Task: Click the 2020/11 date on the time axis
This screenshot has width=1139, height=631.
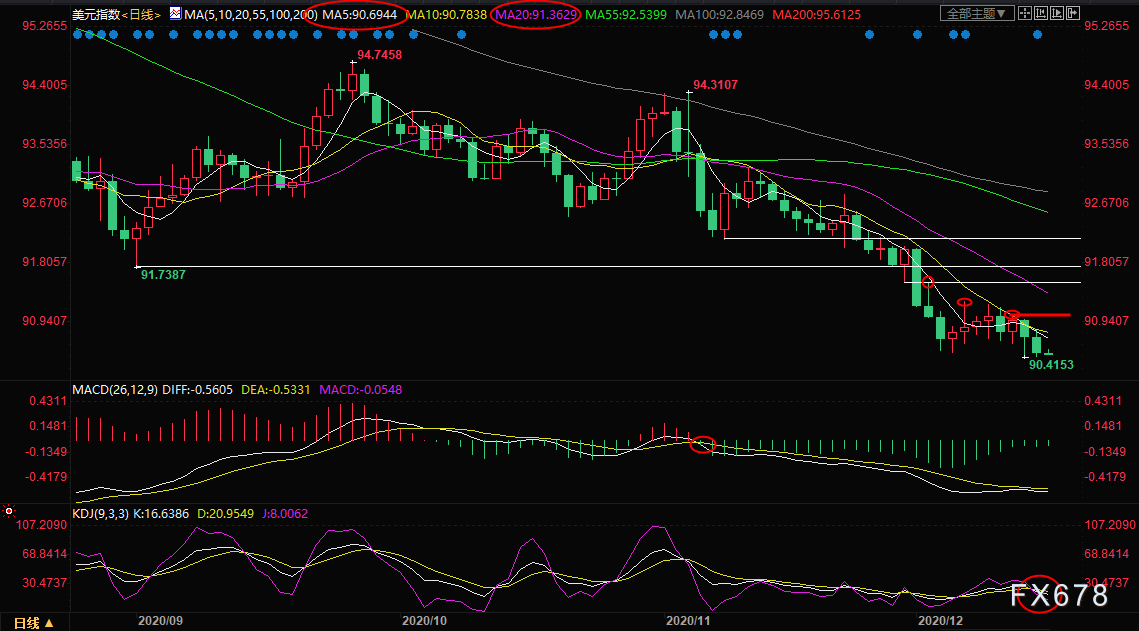Action: point(691,620)
